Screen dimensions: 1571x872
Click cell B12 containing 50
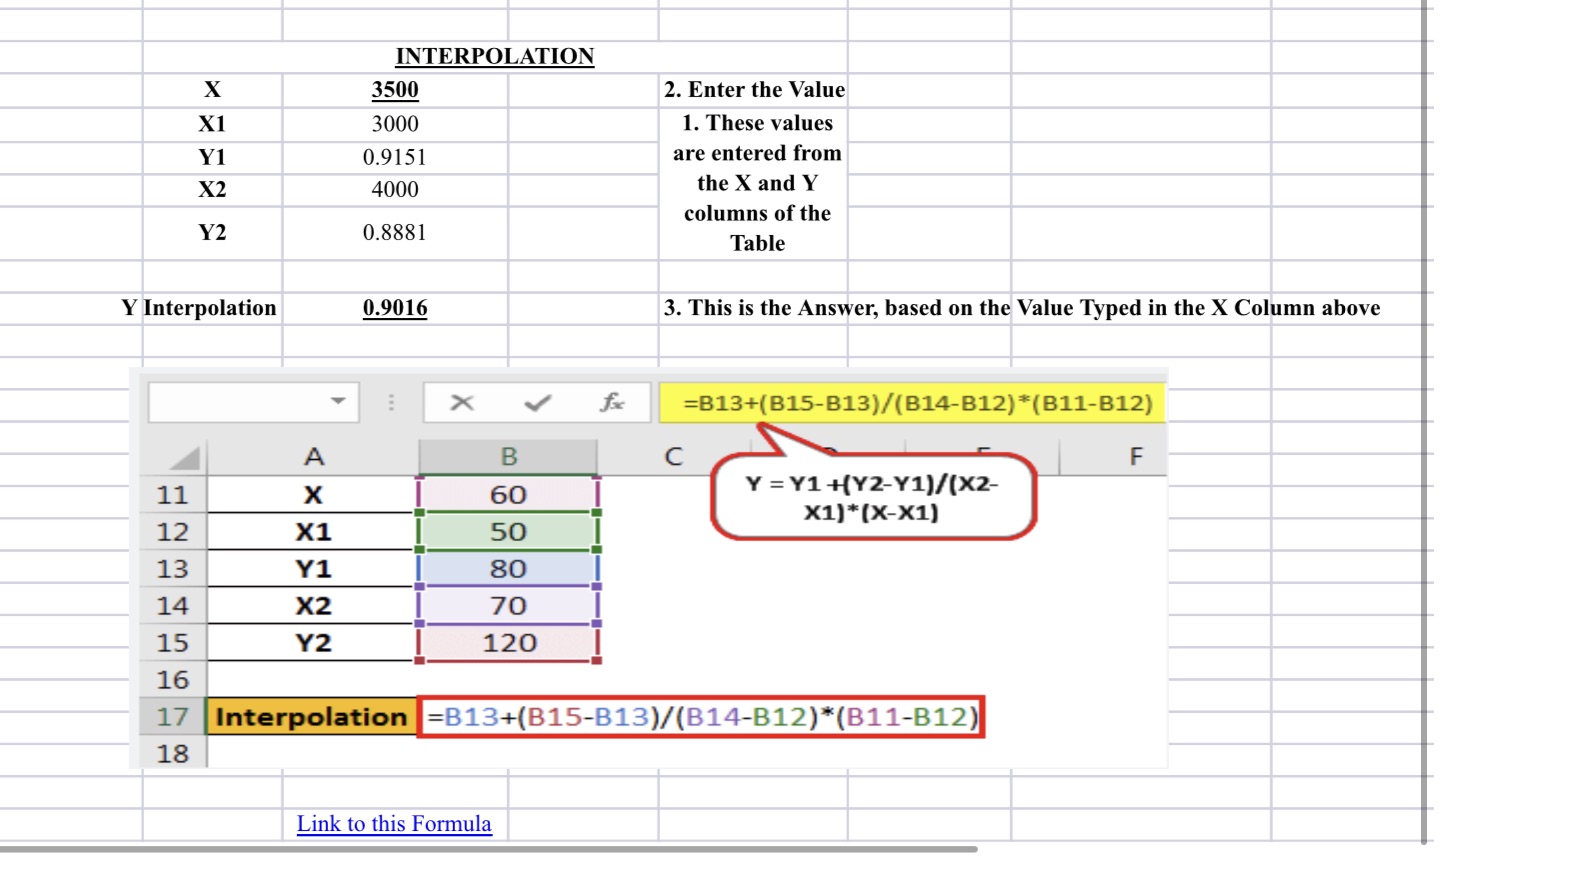[508, 532]
